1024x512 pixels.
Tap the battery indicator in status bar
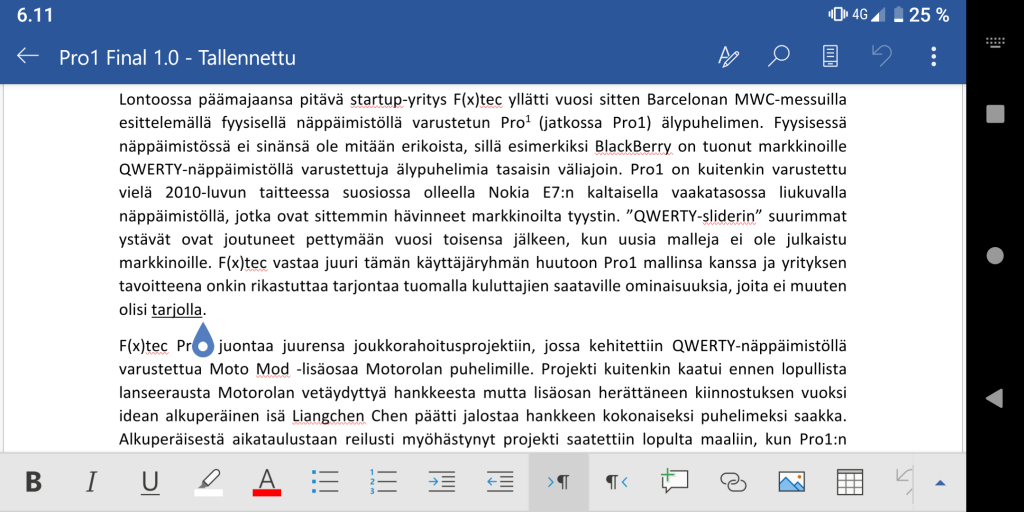(x=900, y=14)
